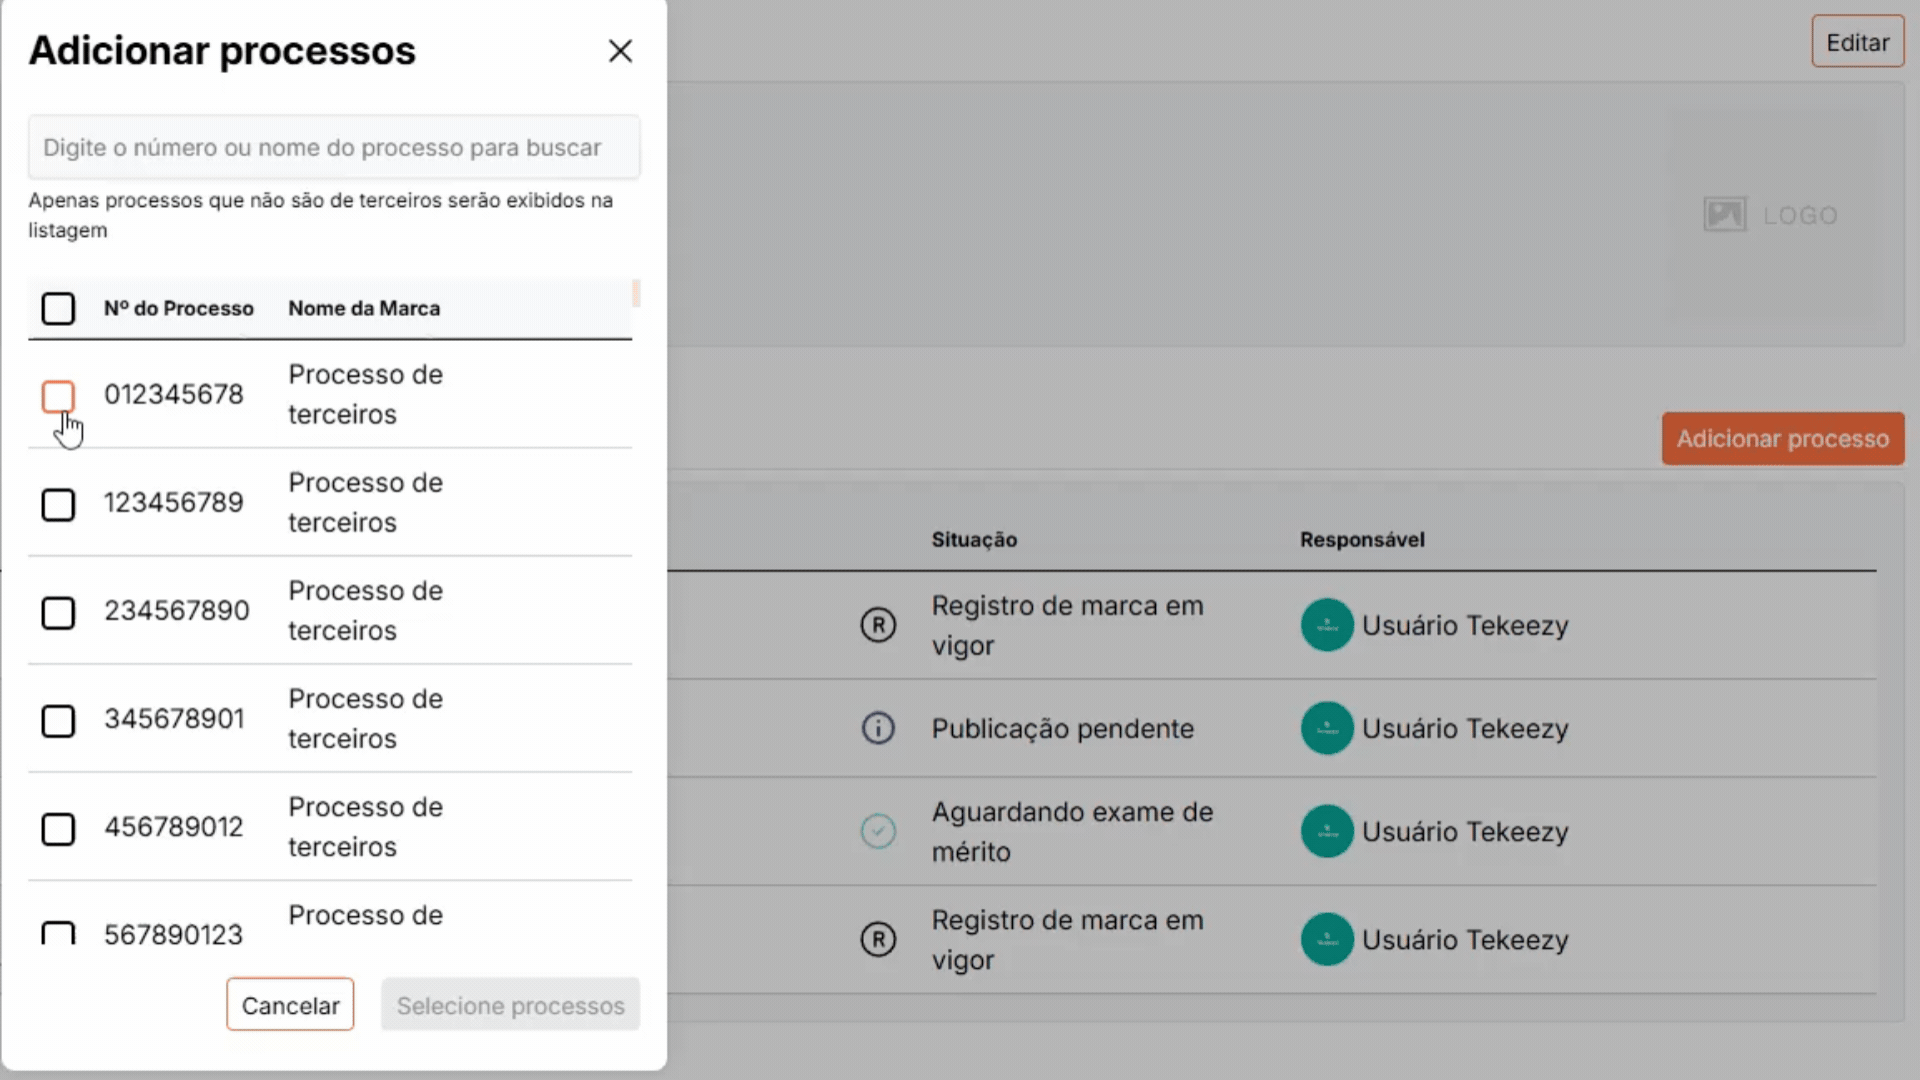The height and width of the screenshot is (1080, 1920).
Task: Check the checkbox for process 345678901
Action: coord(58,721)
